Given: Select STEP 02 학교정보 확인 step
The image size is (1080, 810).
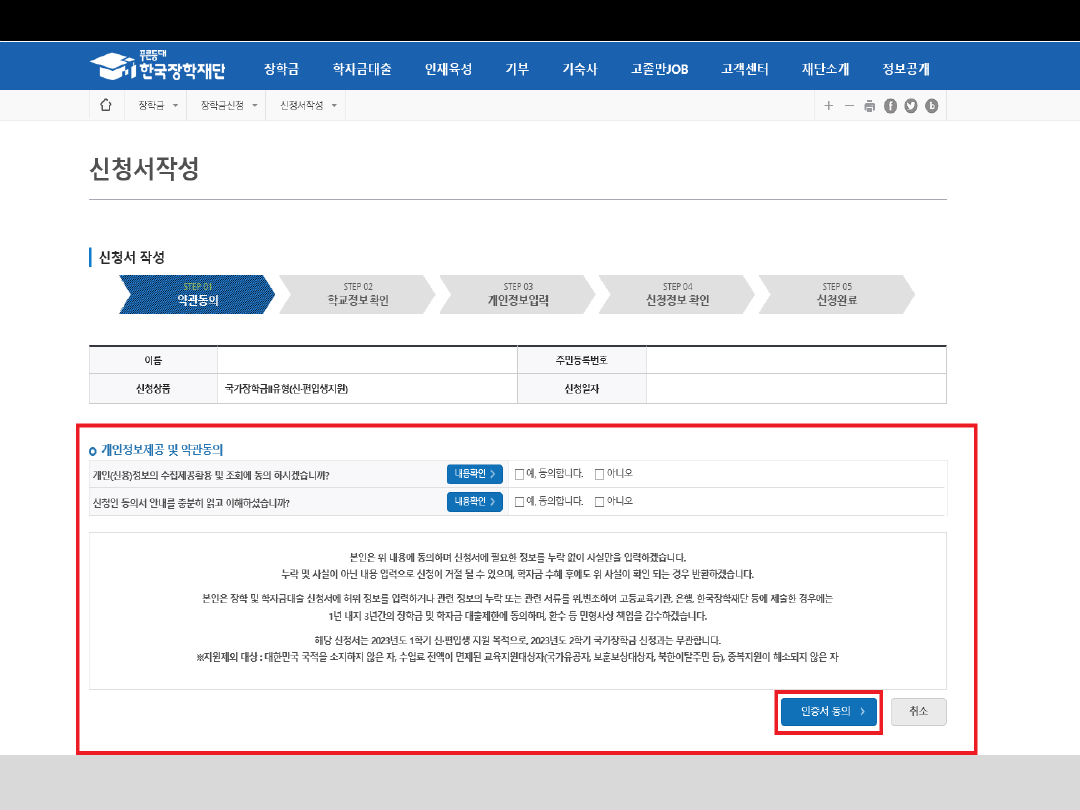Looking at the screenshot, I should [x=358, y=294].
